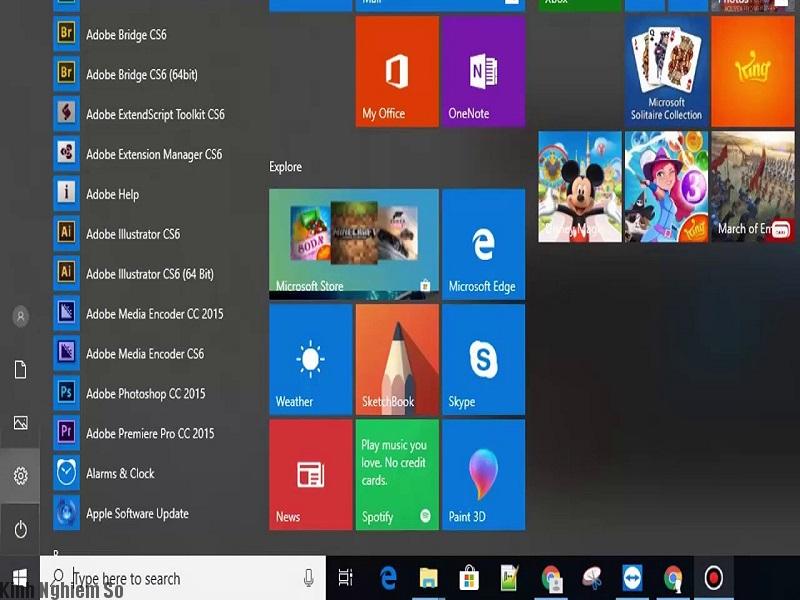
Task: Click the 'Type here to search' box
Action: click(183, 578)
